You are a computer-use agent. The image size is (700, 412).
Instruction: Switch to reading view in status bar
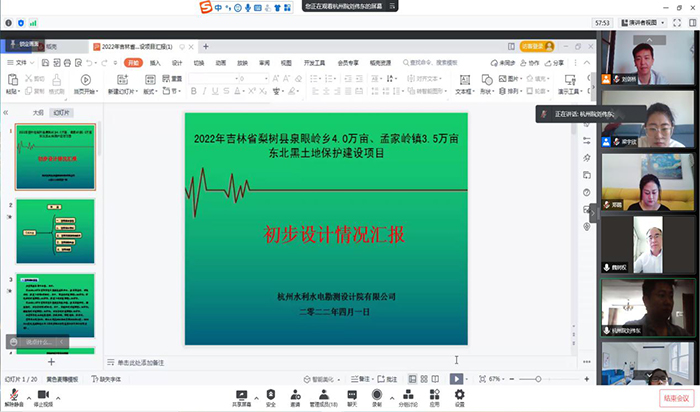[435, 379]
